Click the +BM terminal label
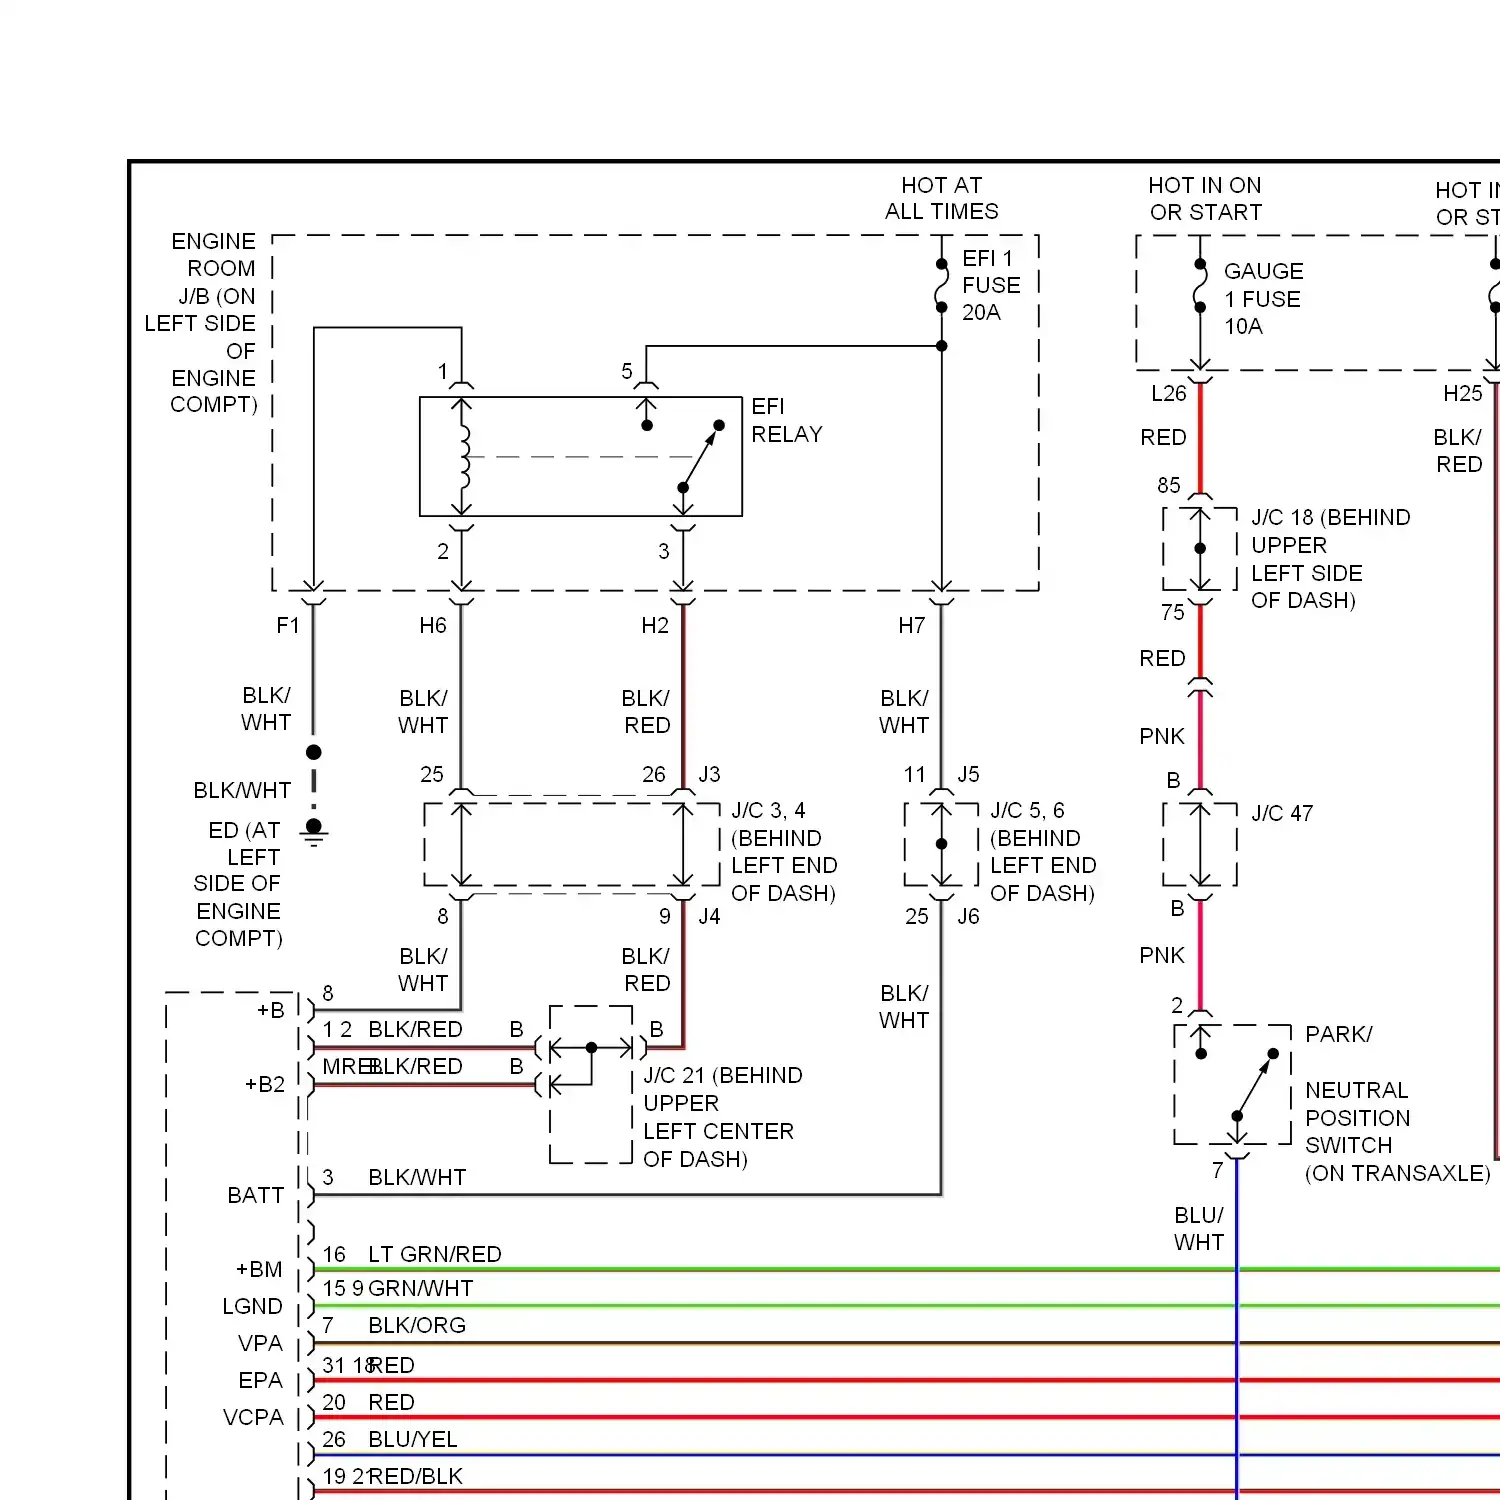Screen dimensions: 1500x1500 (x=259, y=1269)
